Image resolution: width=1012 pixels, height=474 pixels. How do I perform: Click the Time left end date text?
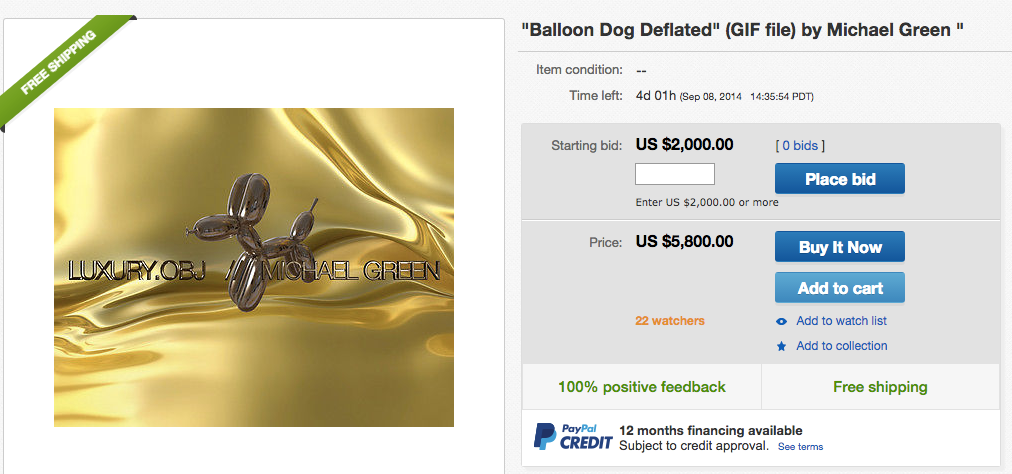[x=747, y=97]
